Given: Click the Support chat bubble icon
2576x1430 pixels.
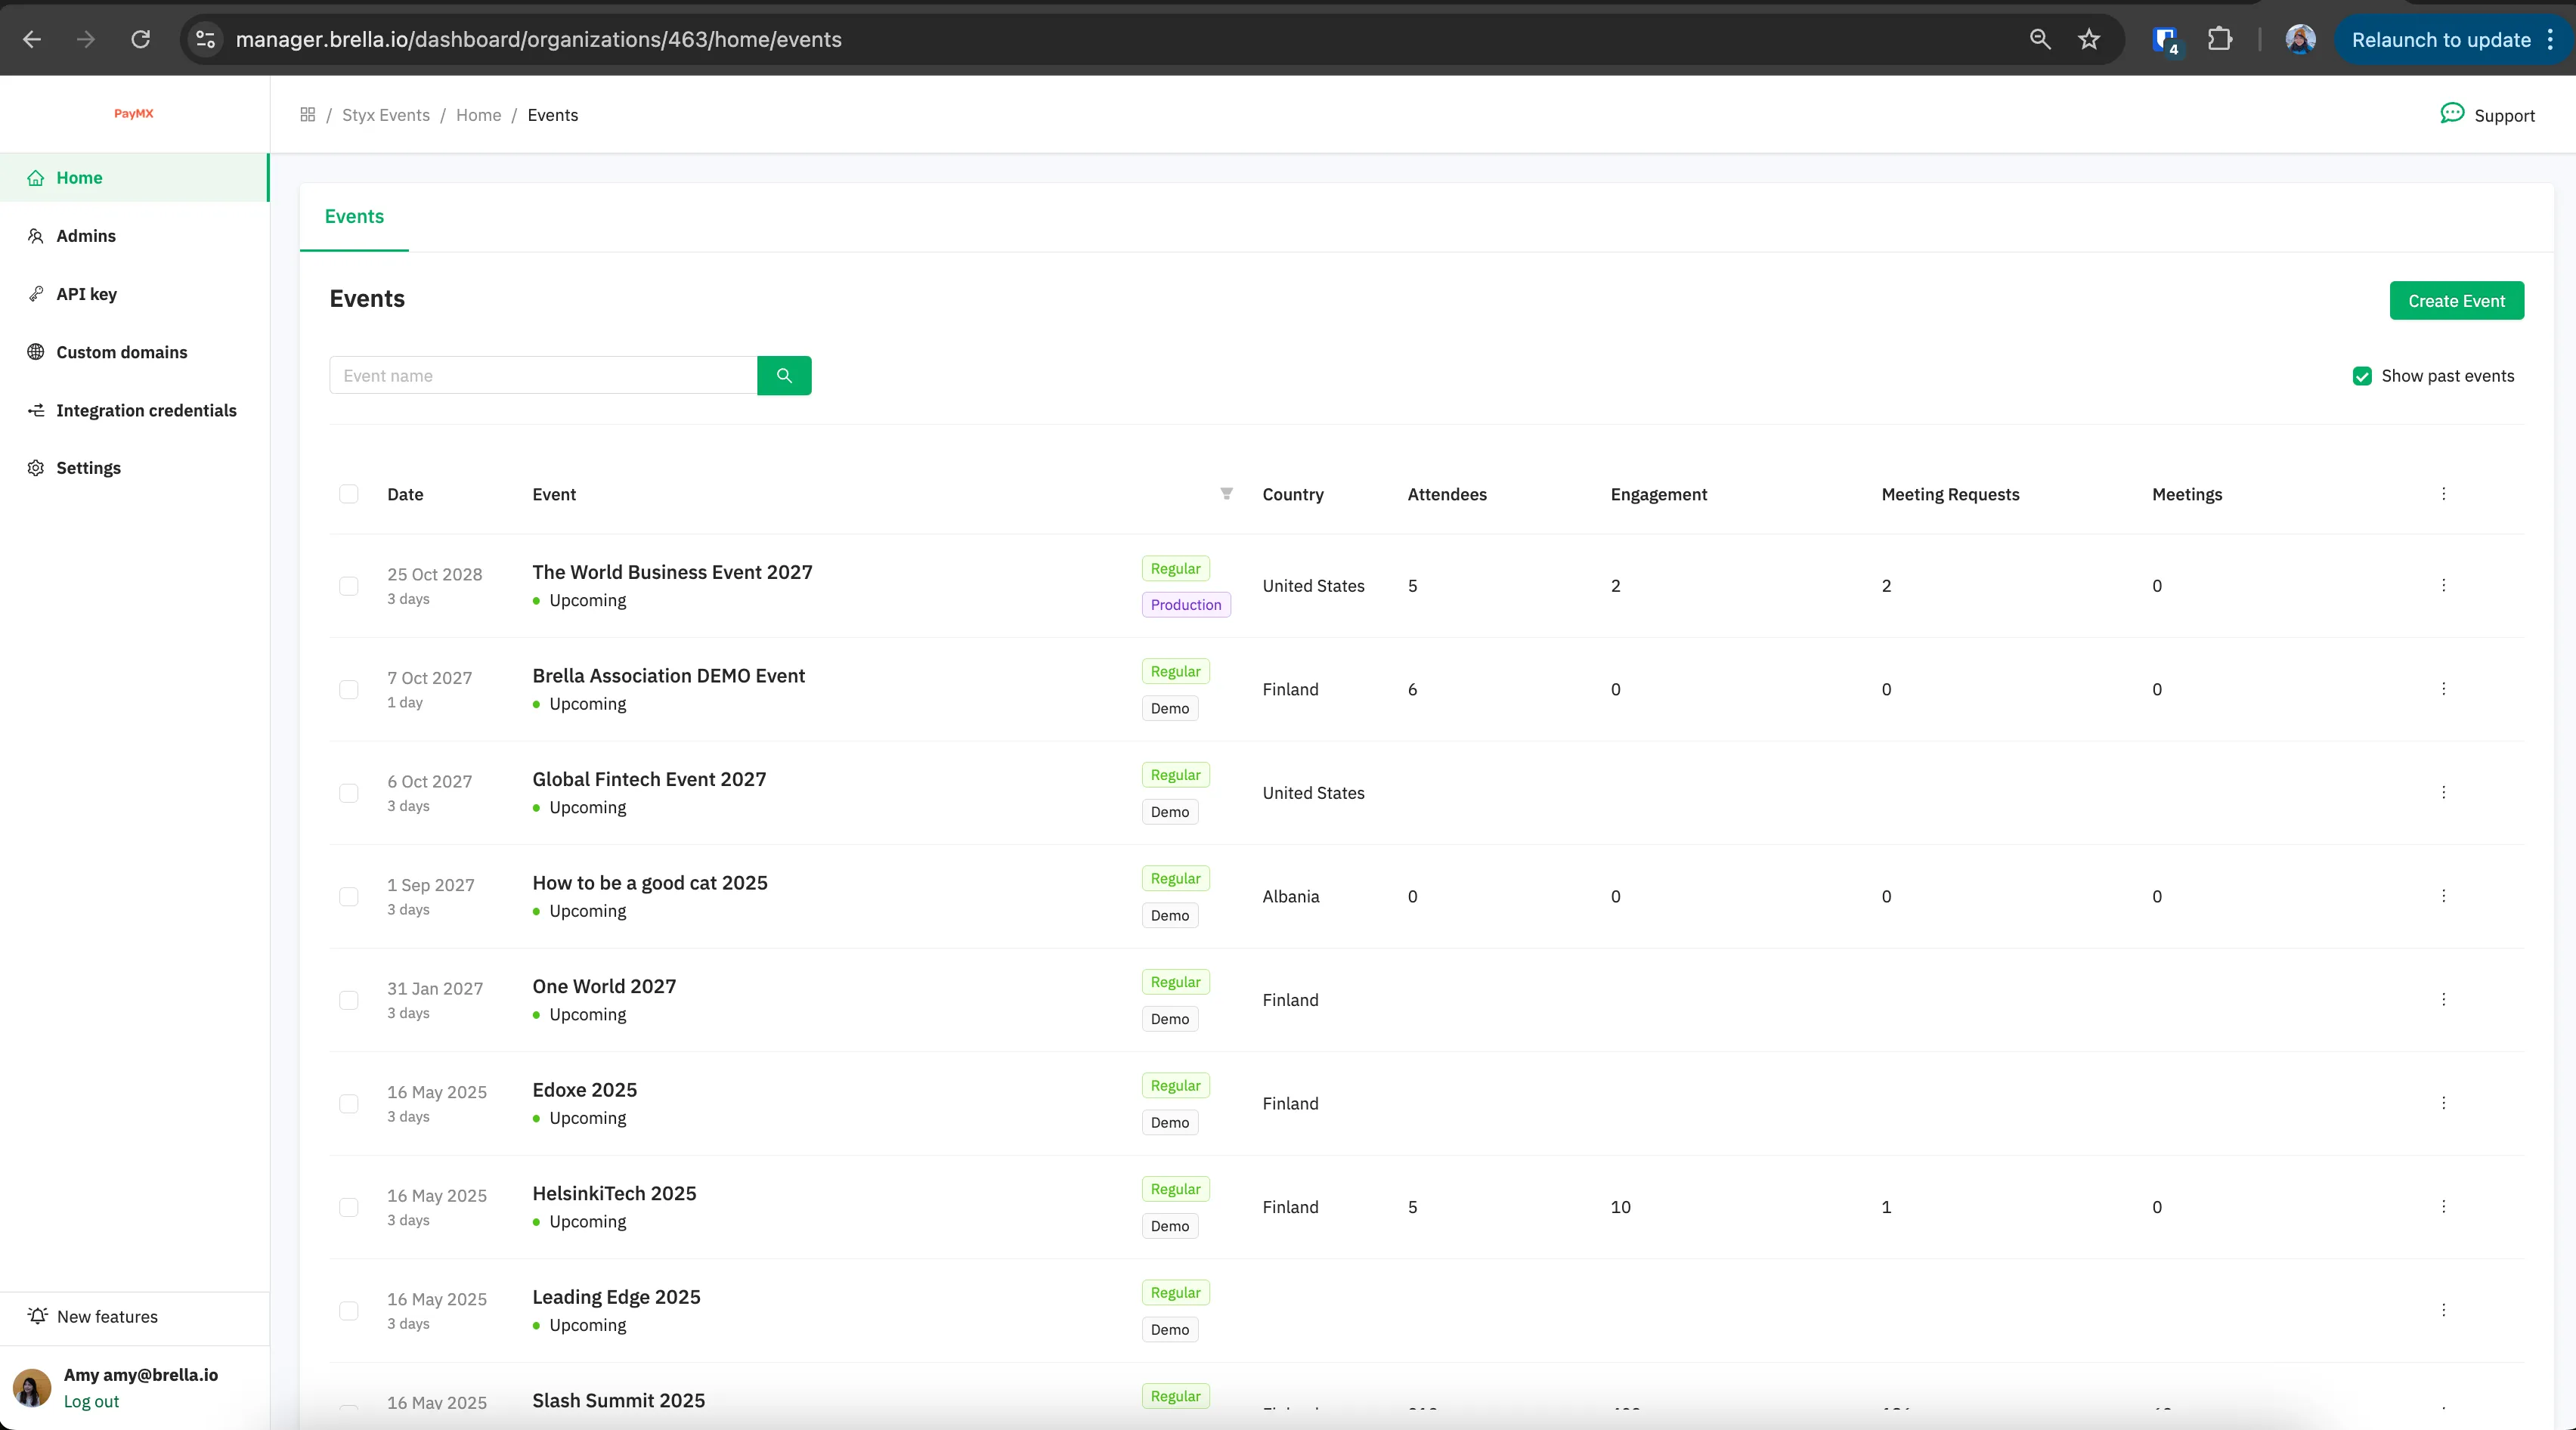Looking at the screenshot, I should (x=2451, y=113).
